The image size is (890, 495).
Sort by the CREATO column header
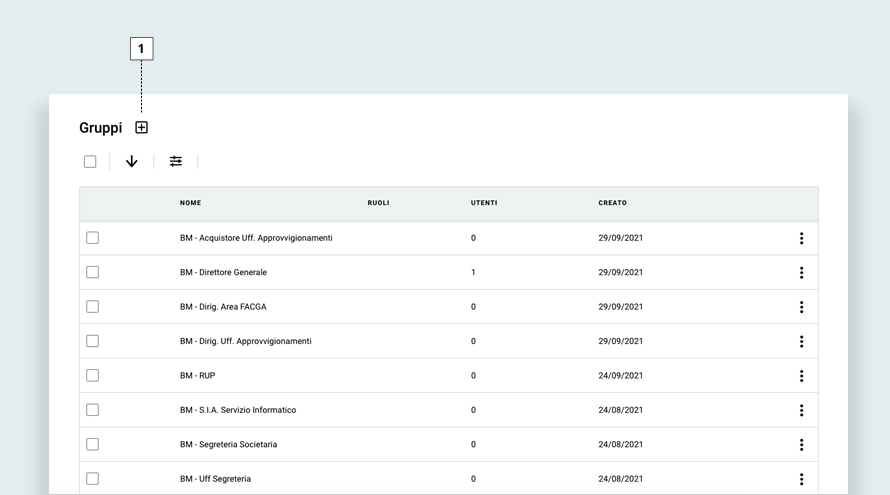[x=612, y=203]
